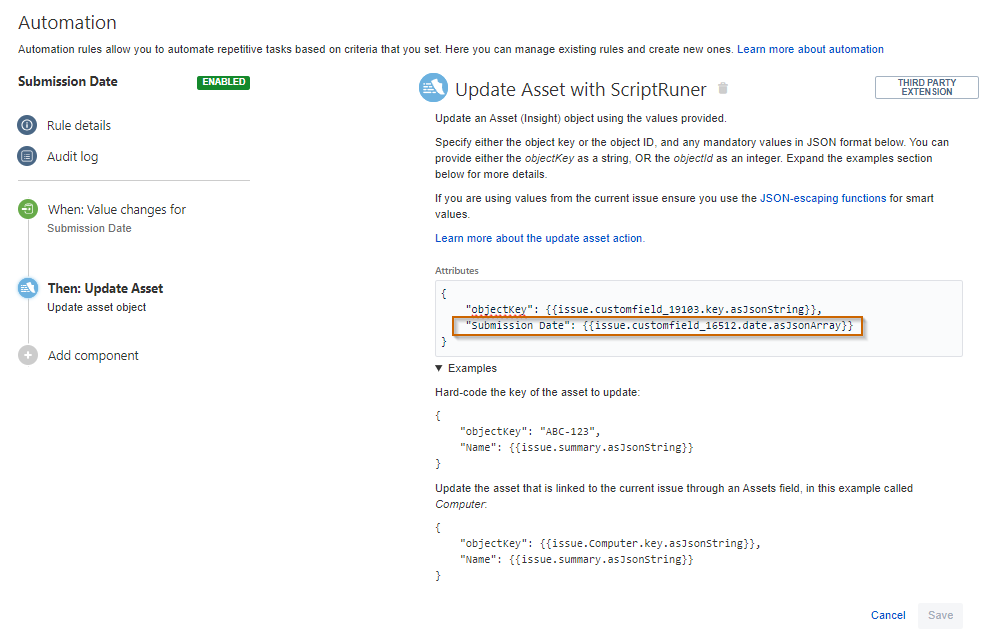This screenshot has height=636, width=997.
Task: Click the Cancel link
Action: tap(887, 615)
